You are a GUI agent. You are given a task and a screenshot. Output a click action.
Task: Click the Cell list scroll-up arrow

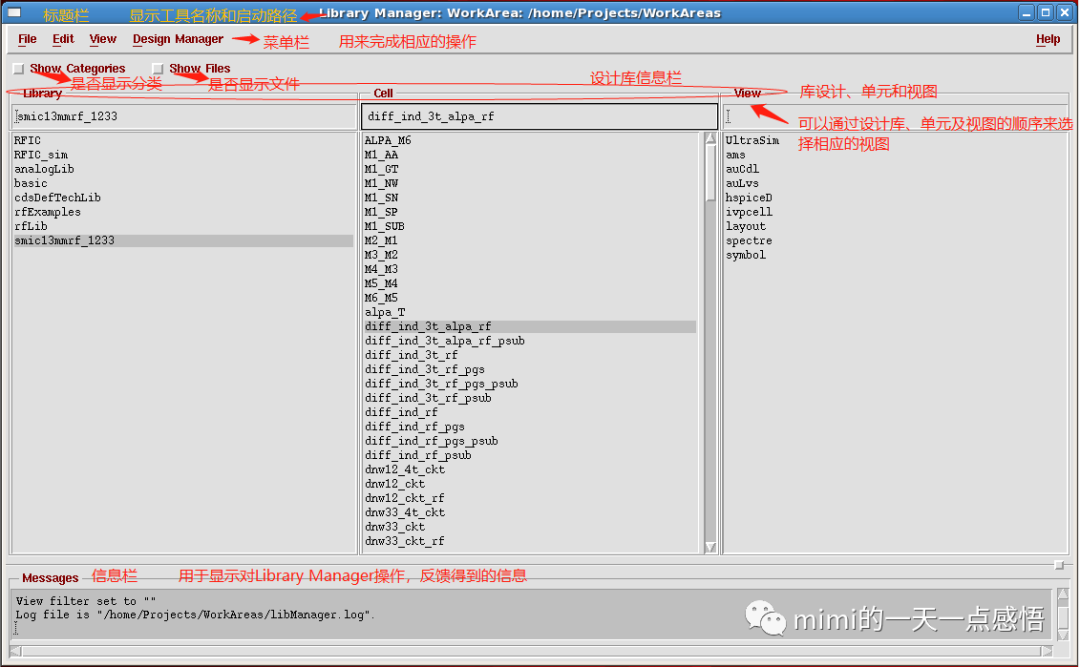coord(711,139)
